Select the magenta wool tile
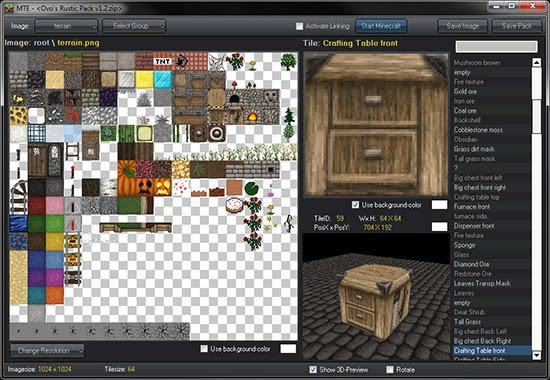Screen dimensions: 550x380 [55, 278]
